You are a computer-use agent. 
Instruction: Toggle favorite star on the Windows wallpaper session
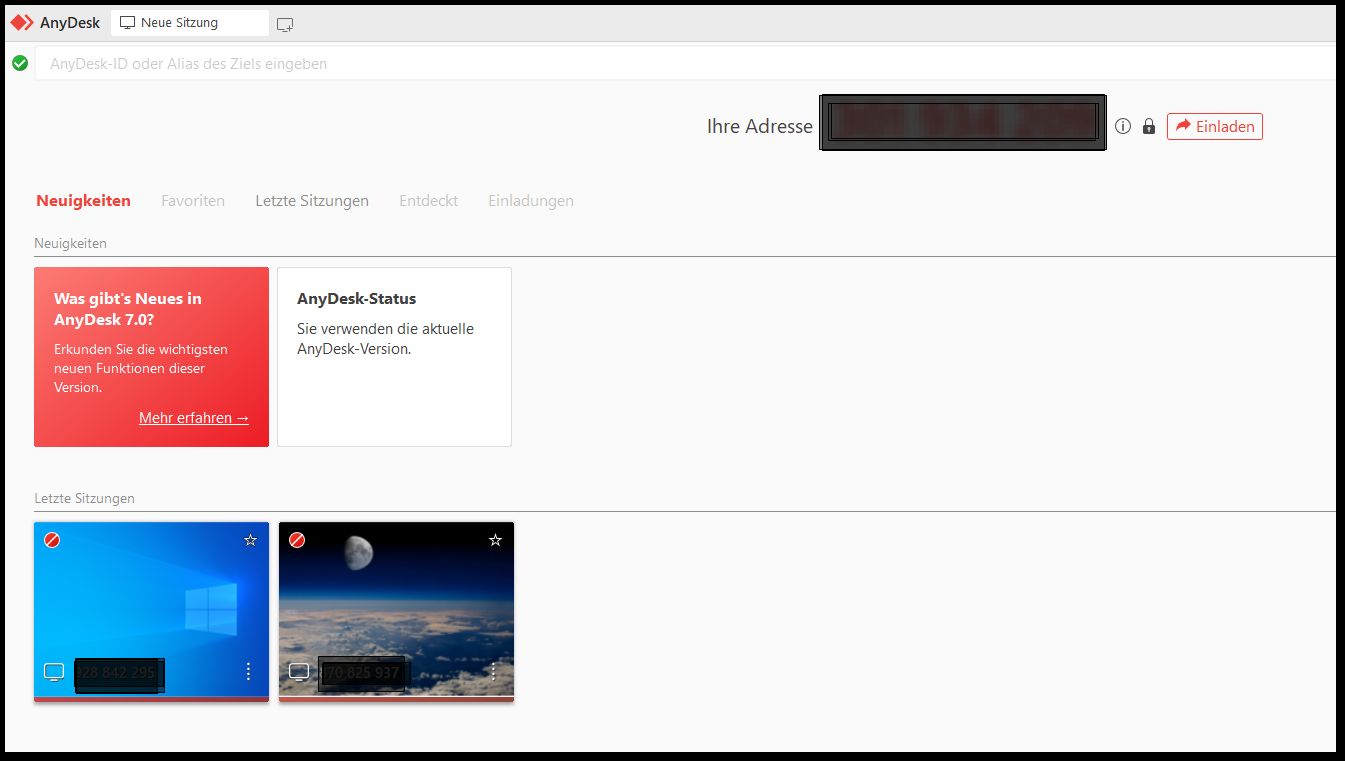click(250, 540)
